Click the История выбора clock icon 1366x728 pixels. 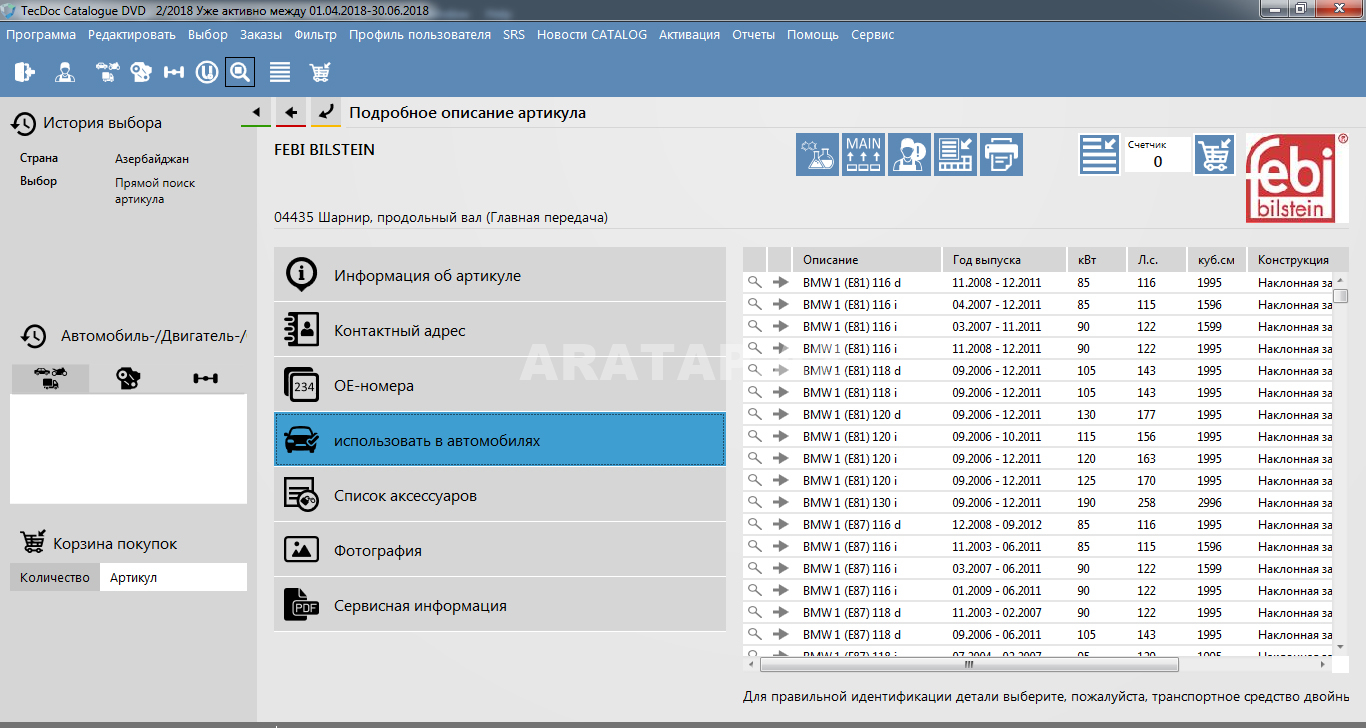click(x=23, y=123)
